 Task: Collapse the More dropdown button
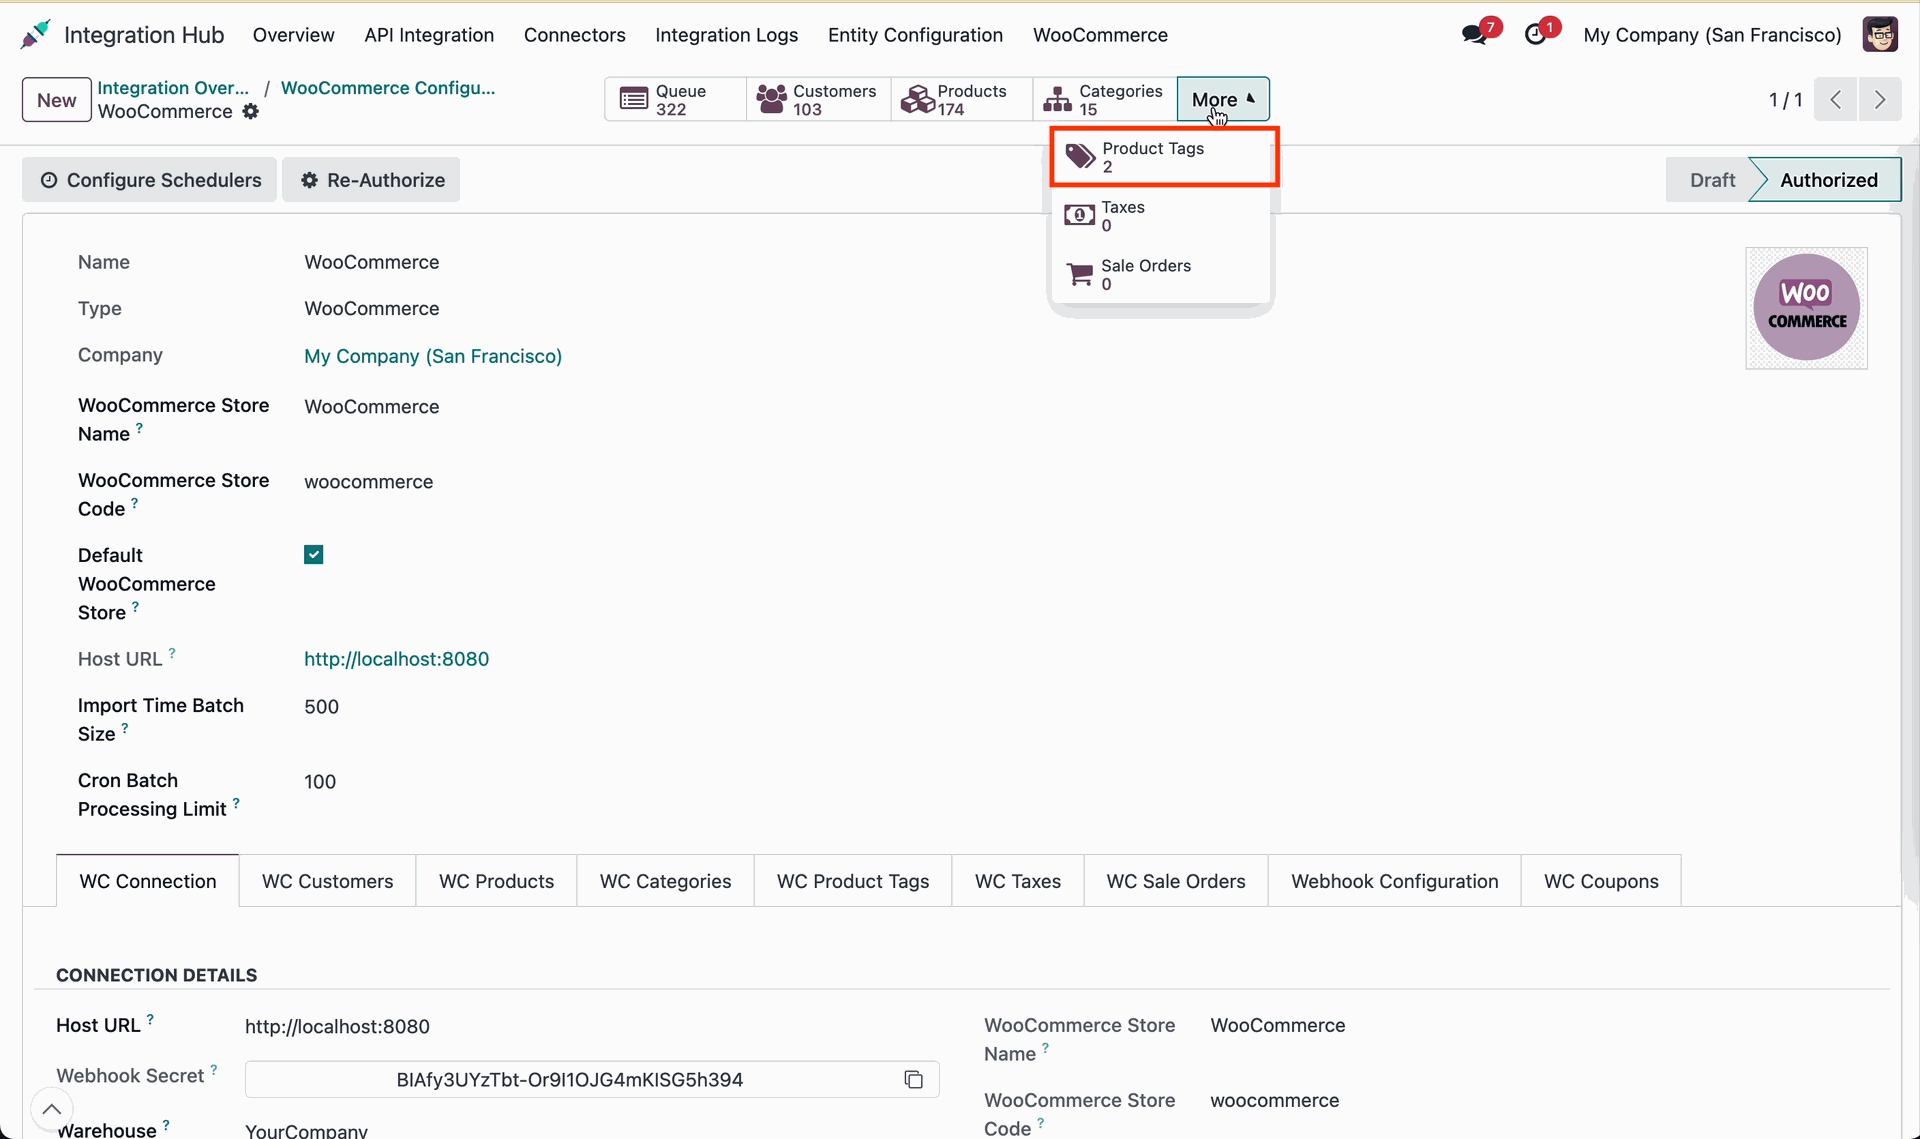pyautogui.click(x=1223, y=99)
